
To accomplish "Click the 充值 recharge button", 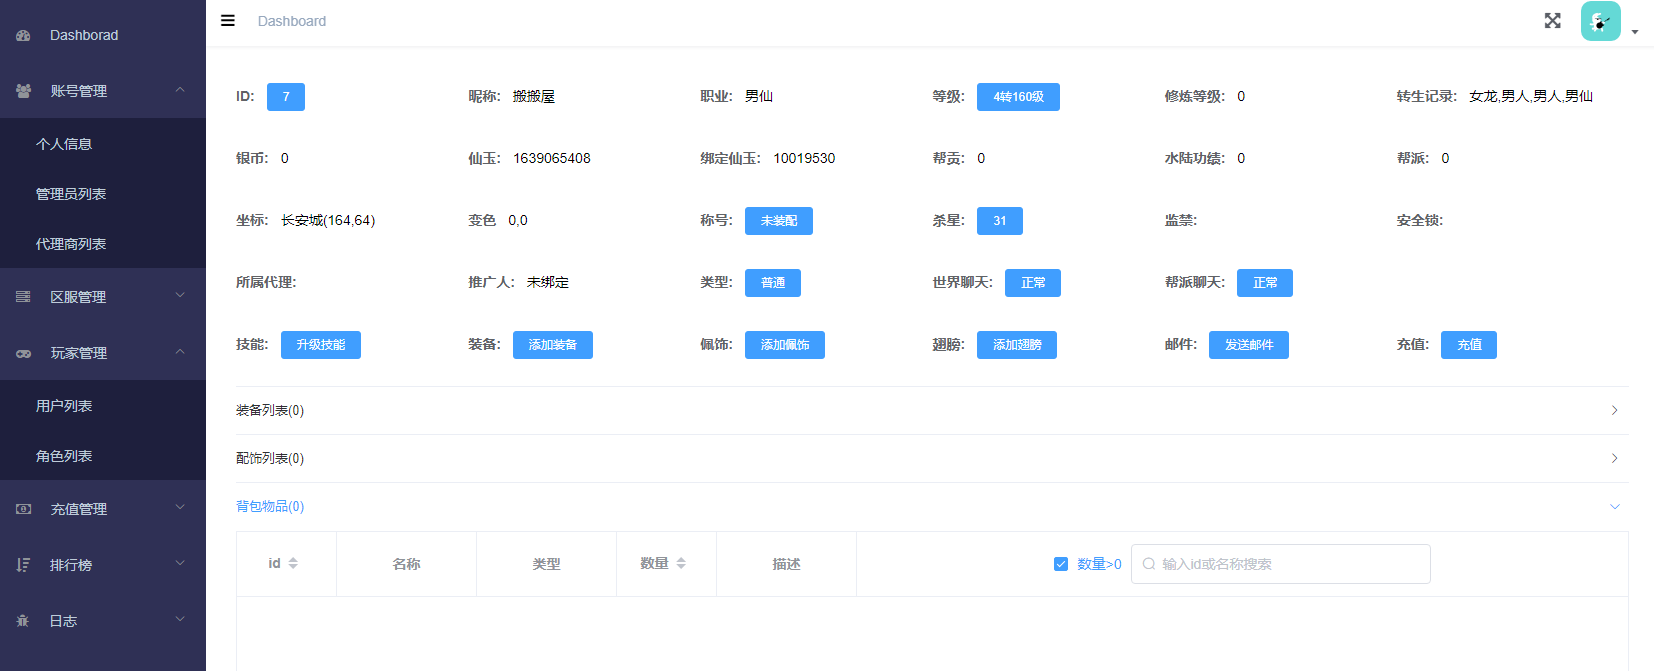I will [1468, 345].
